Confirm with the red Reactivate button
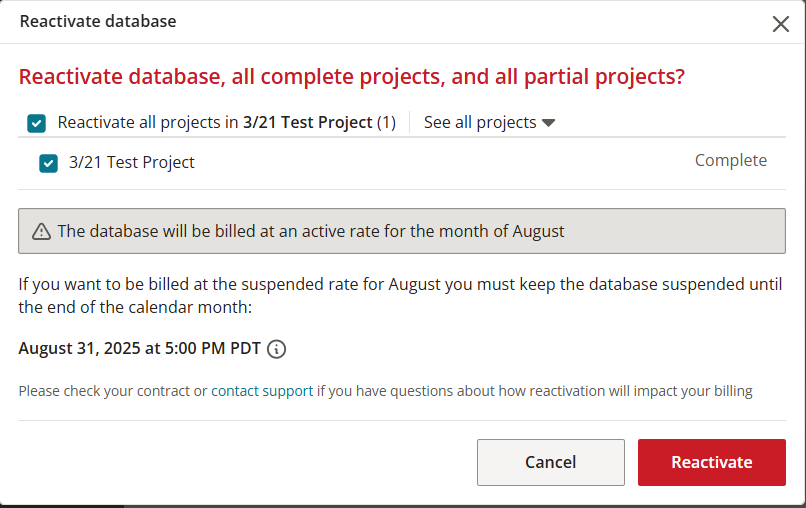This screenshot has width=806, height=508. (711, 462)
